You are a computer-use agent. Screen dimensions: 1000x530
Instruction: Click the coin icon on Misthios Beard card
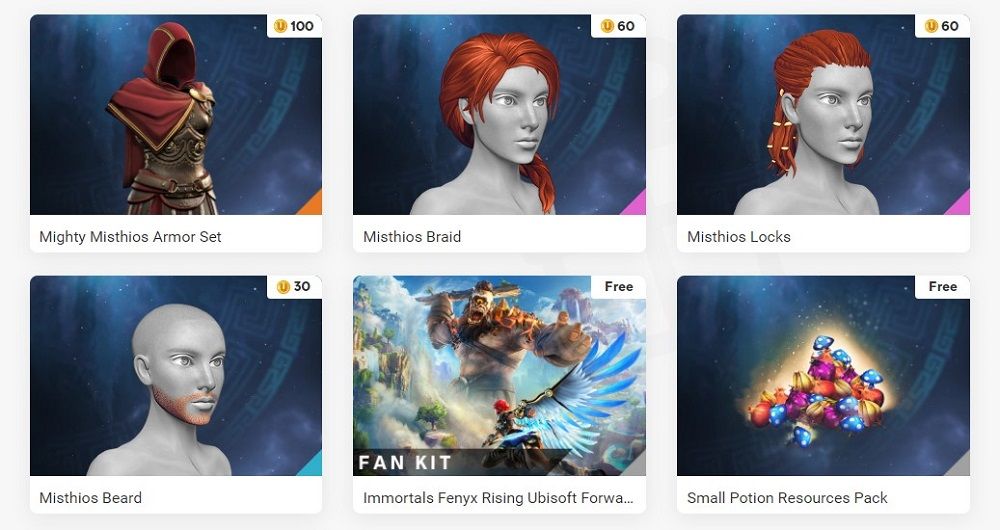(x=283, y=287)
